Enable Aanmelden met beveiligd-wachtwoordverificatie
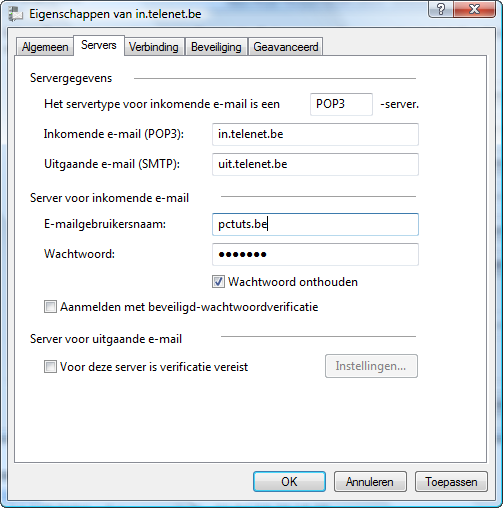503x508 pixels. (50, 307)
